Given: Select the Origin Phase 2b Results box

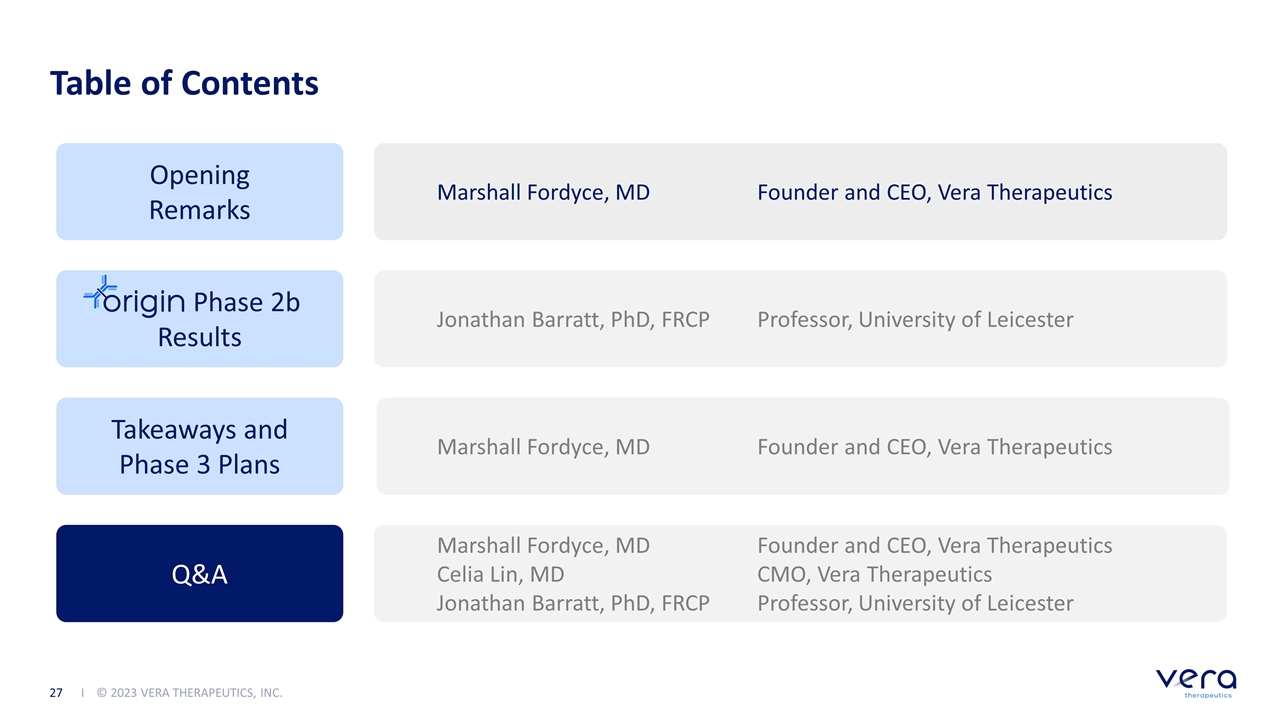Looking at the screenshot, I should 199,319.
